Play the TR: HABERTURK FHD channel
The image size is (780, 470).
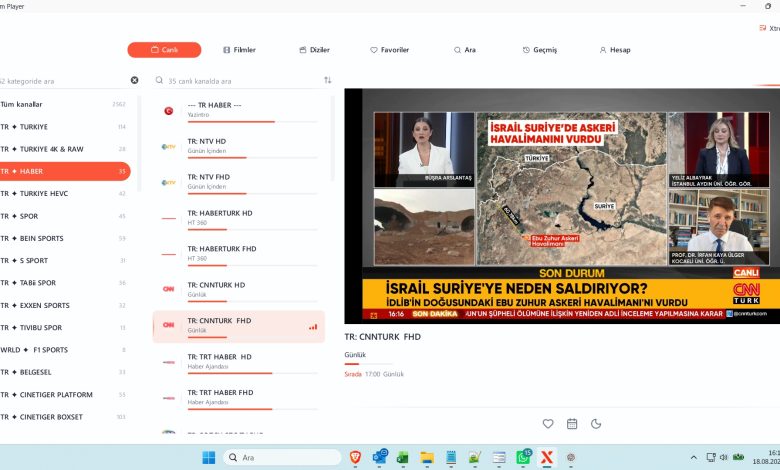tap(238, 254)
